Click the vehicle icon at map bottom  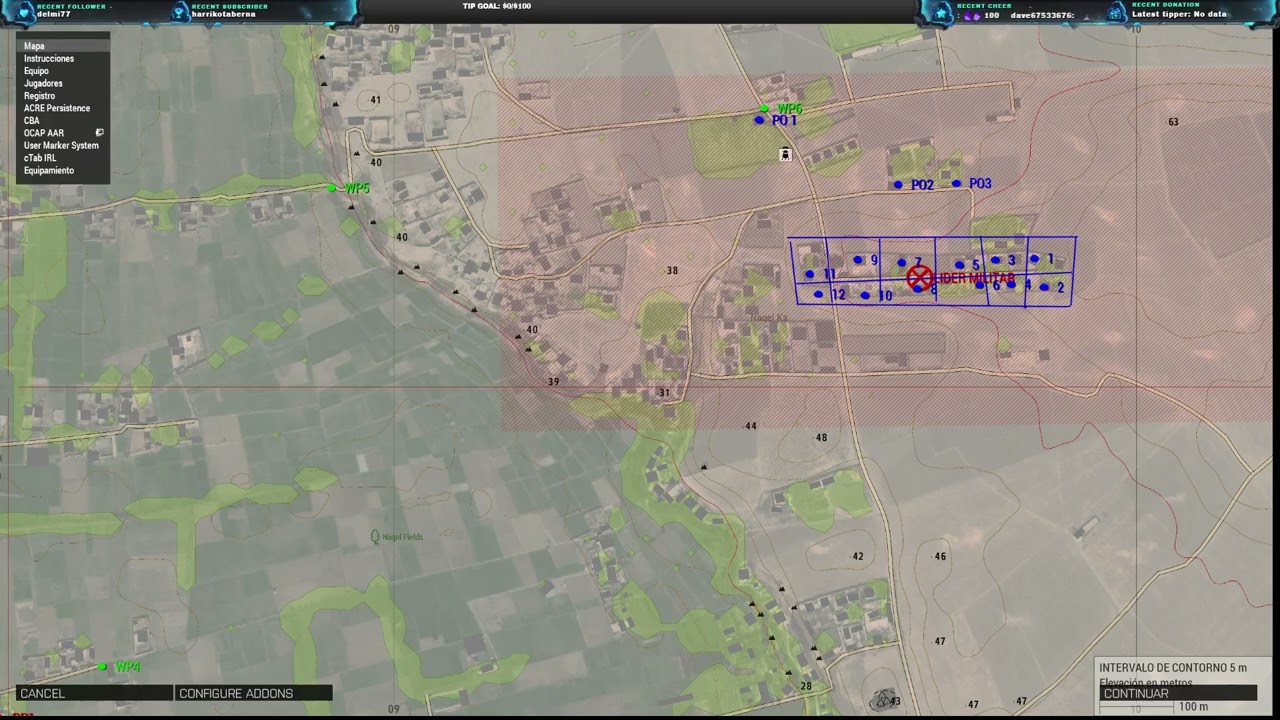point(882,698)
